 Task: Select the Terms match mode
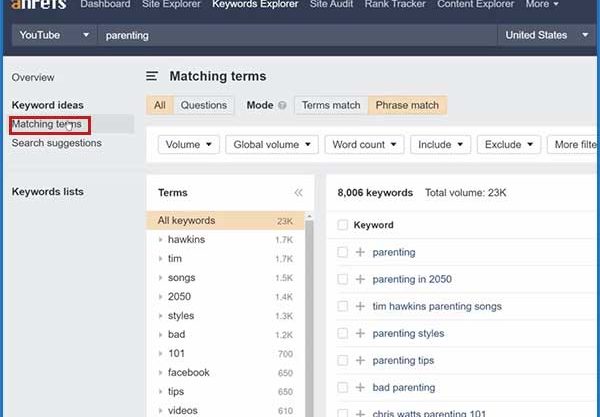coord(331,105)
